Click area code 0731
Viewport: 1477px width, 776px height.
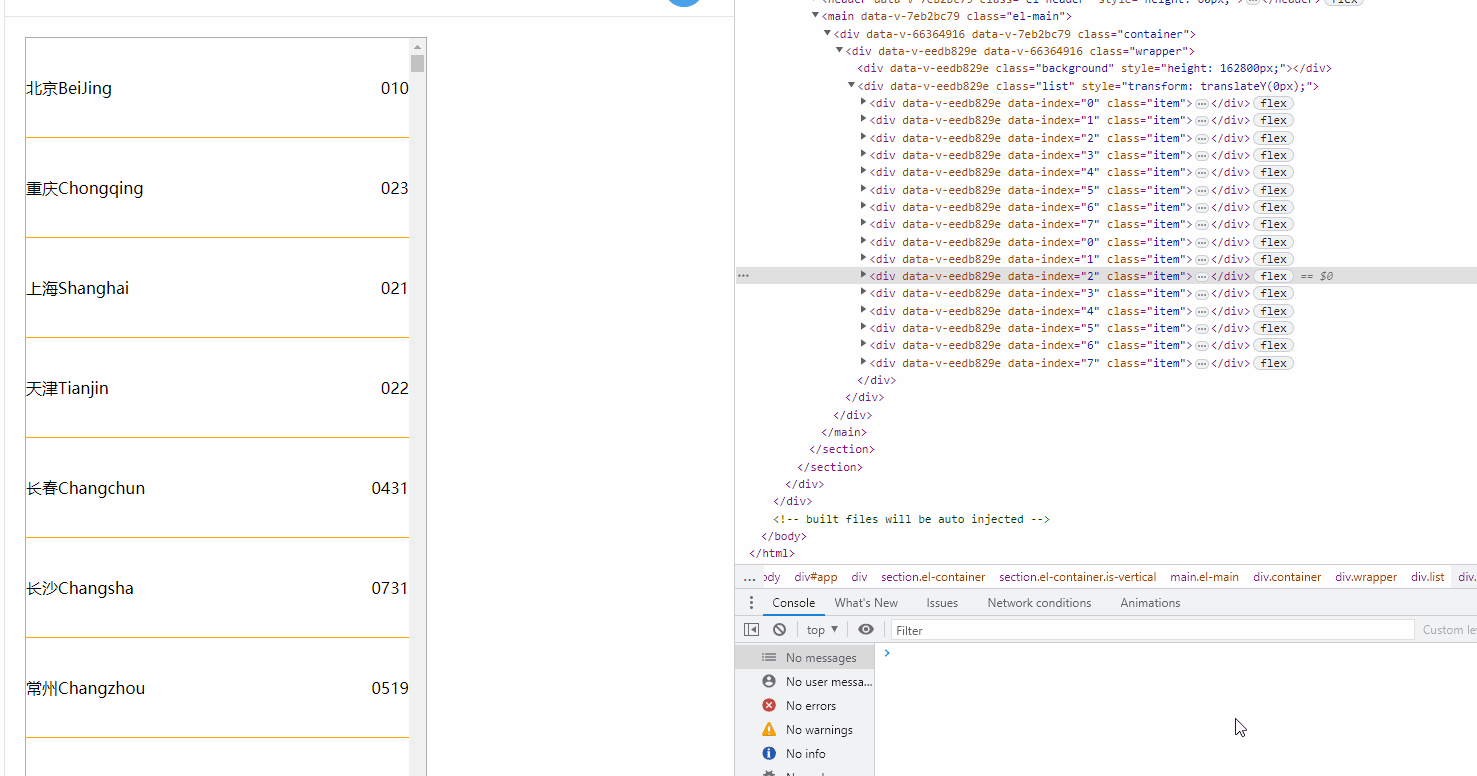click(x=390, y=588)
